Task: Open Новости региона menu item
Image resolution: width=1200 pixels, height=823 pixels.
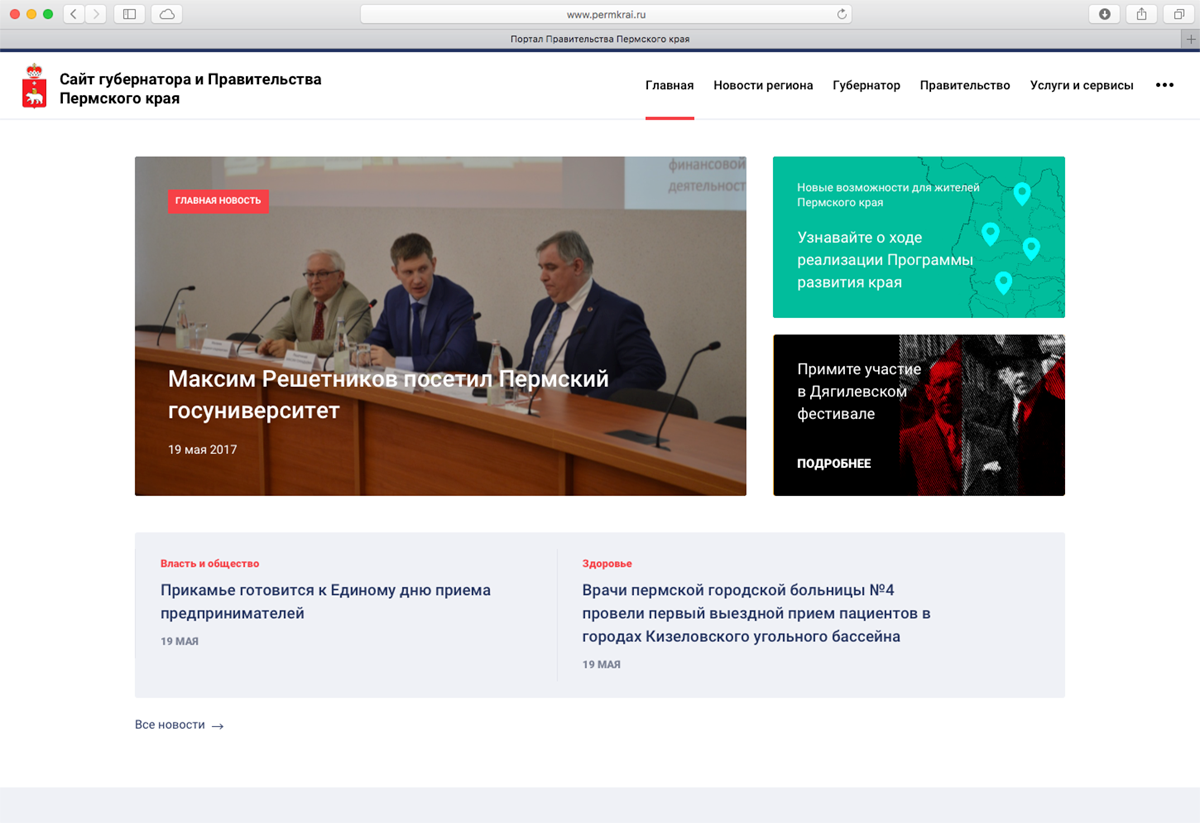Action: coord(763,85)
